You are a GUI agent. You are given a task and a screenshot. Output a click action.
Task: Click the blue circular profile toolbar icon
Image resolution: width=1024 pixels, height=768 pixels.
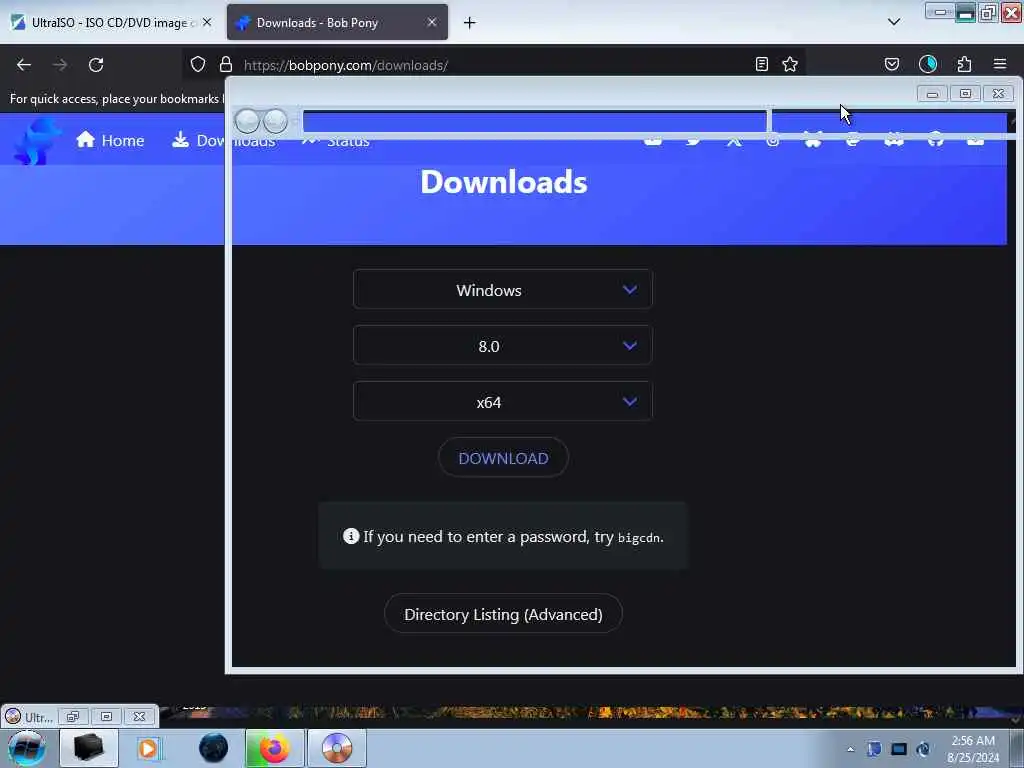pos(928,64)
